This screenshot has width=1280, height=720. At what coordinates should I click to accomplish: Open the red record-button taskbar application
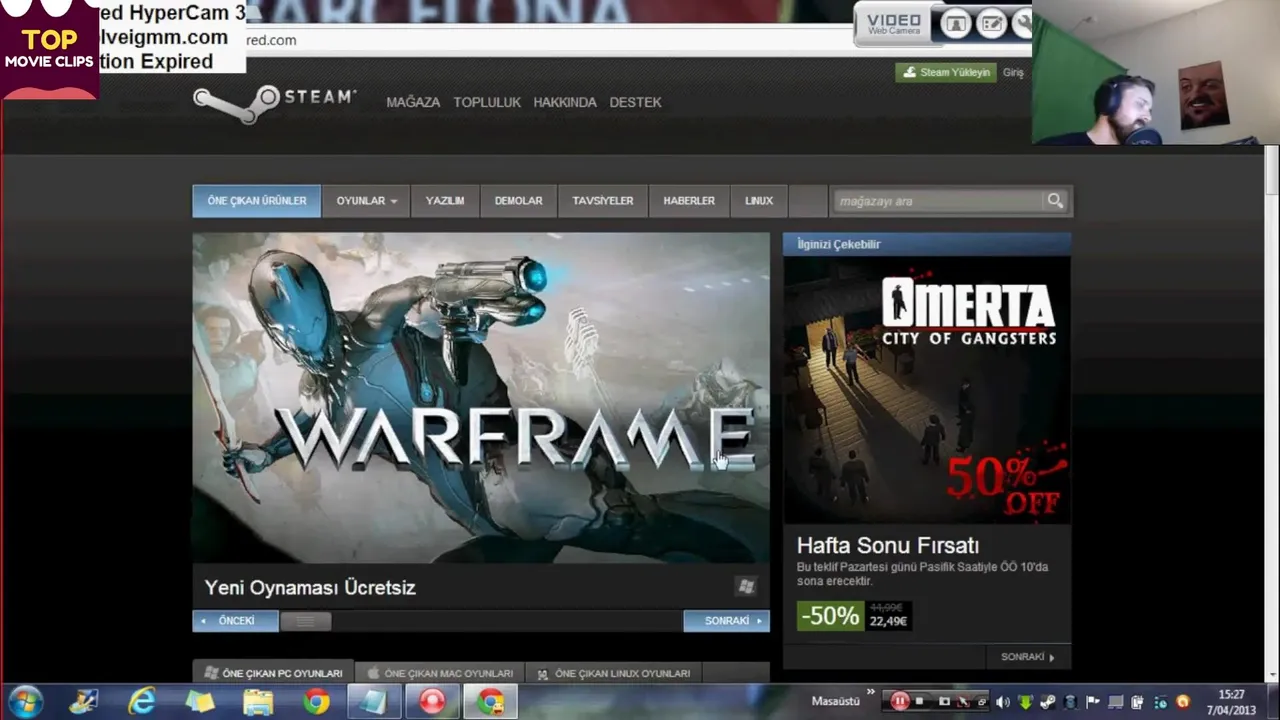(432, 702)
